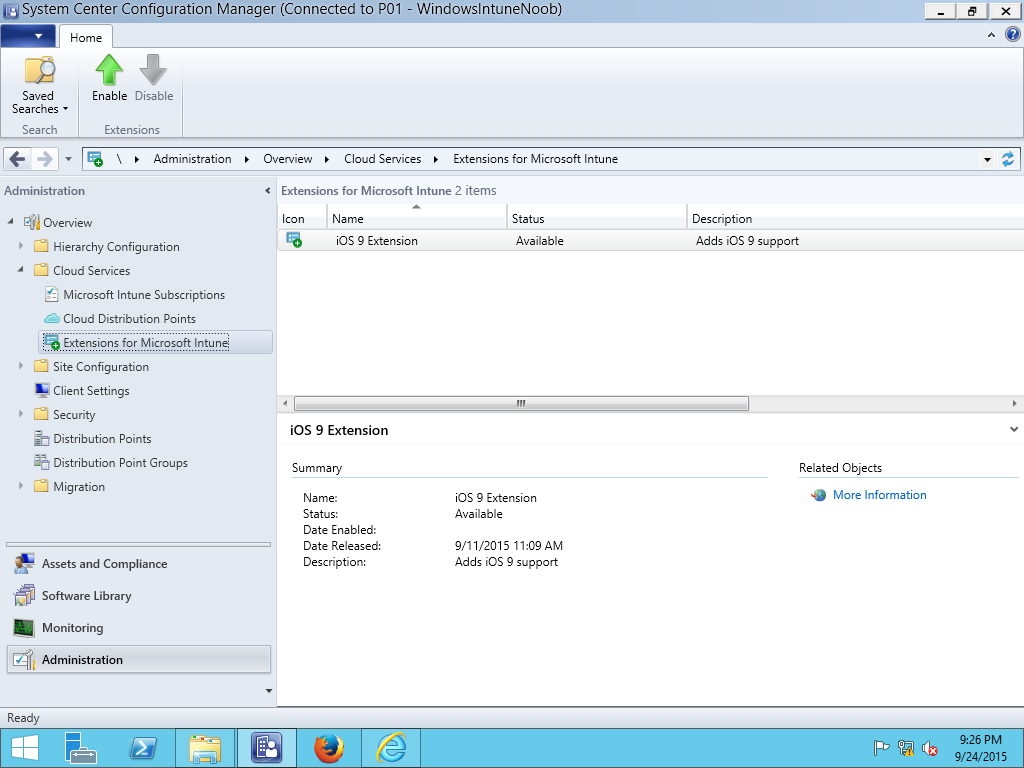Viewport: 1024px width, 768px height.
Task: Select the Hierarchy Configuration tree label
Action: (116, 246)
